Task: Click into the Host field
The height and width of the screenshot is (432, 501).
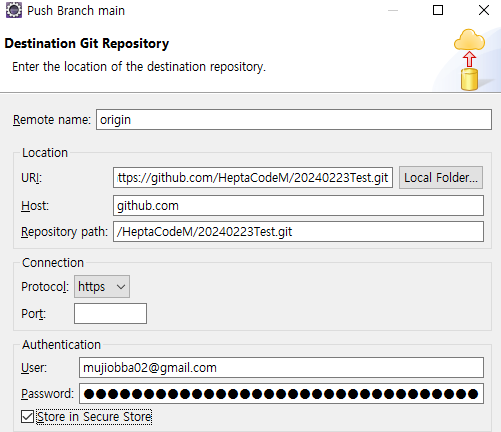Action: (298, 206)
